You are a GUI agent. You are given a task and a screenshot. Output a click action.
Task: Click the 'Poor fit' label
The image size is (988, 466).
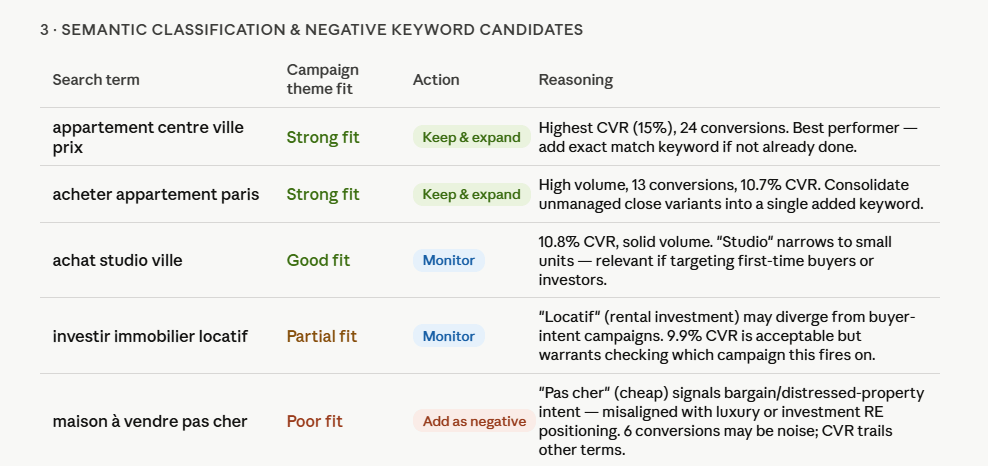click(x=314, y=421)
